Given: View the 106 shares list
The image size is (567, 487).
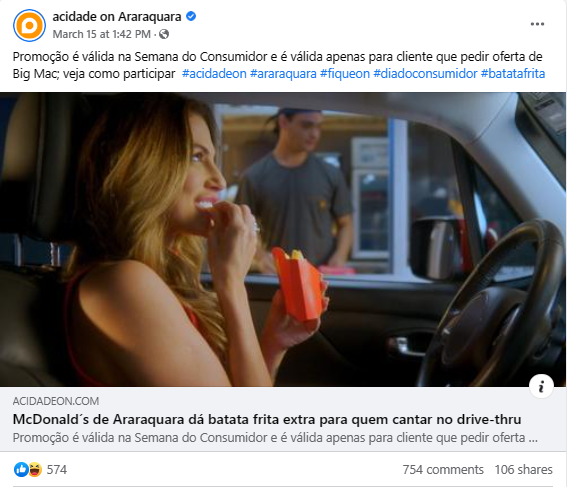Looking at the screenshot, I should [523, 469].
